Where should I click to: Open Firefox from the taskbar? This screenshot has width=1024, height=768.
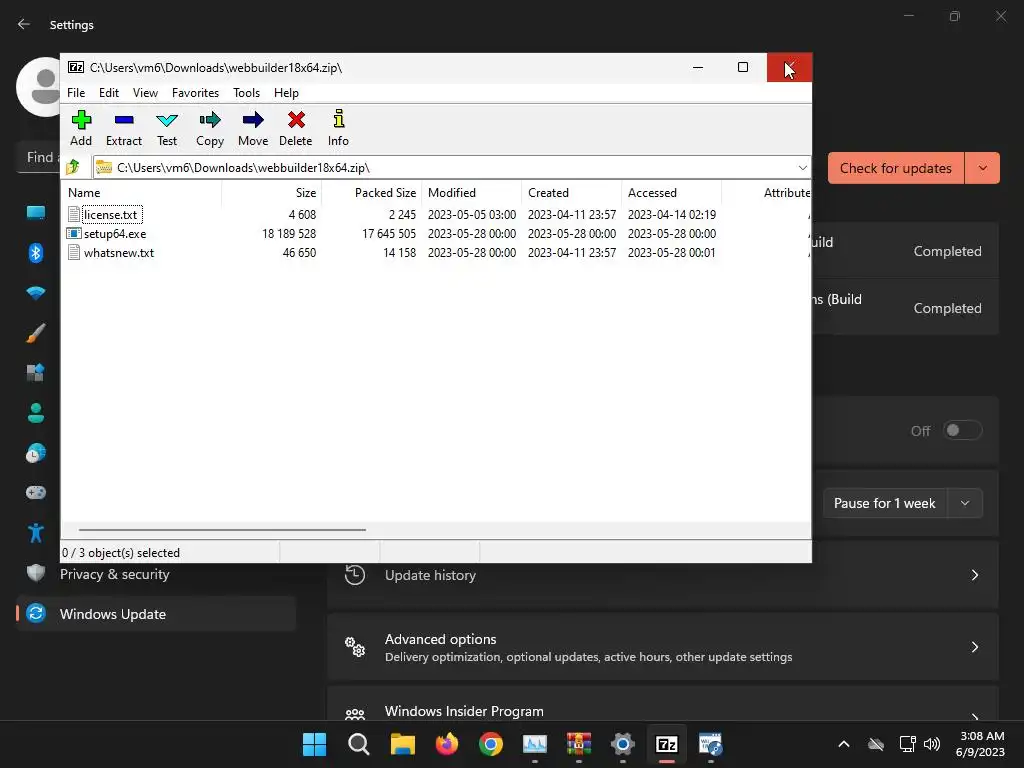pyautogui.click(x=447, y=744)
